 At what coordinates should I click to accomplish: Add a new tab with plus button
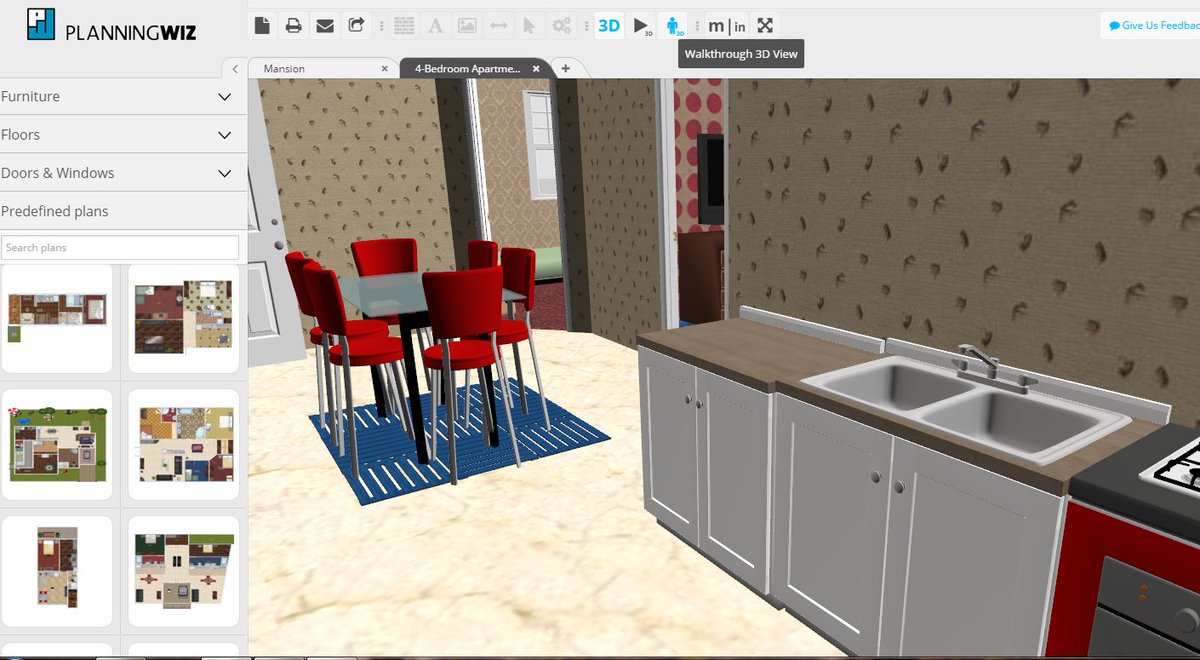pyautogui.click(x=565, y=69)
